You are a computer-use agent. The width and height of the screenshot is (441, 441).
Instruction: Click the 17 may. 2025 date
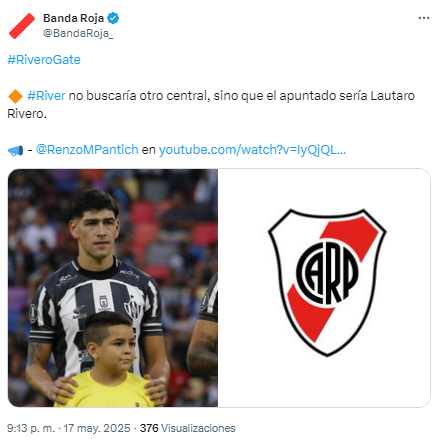click(x=97, y=428)
